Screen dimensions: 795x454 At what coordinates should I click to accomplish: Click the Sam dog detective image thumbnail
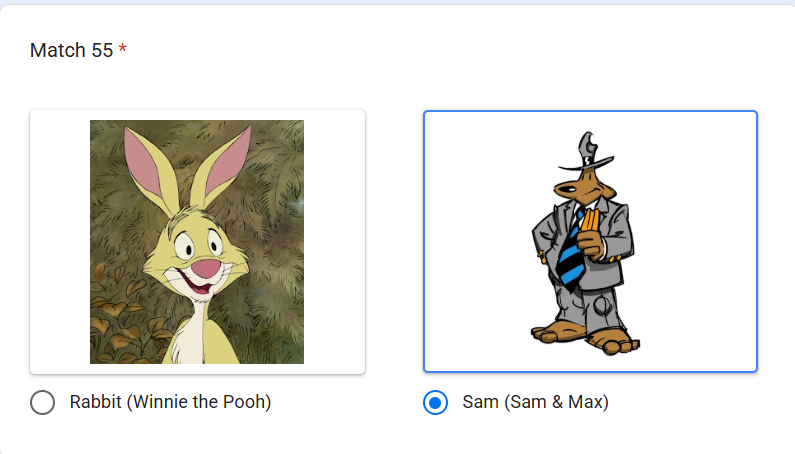click(585, 243)
